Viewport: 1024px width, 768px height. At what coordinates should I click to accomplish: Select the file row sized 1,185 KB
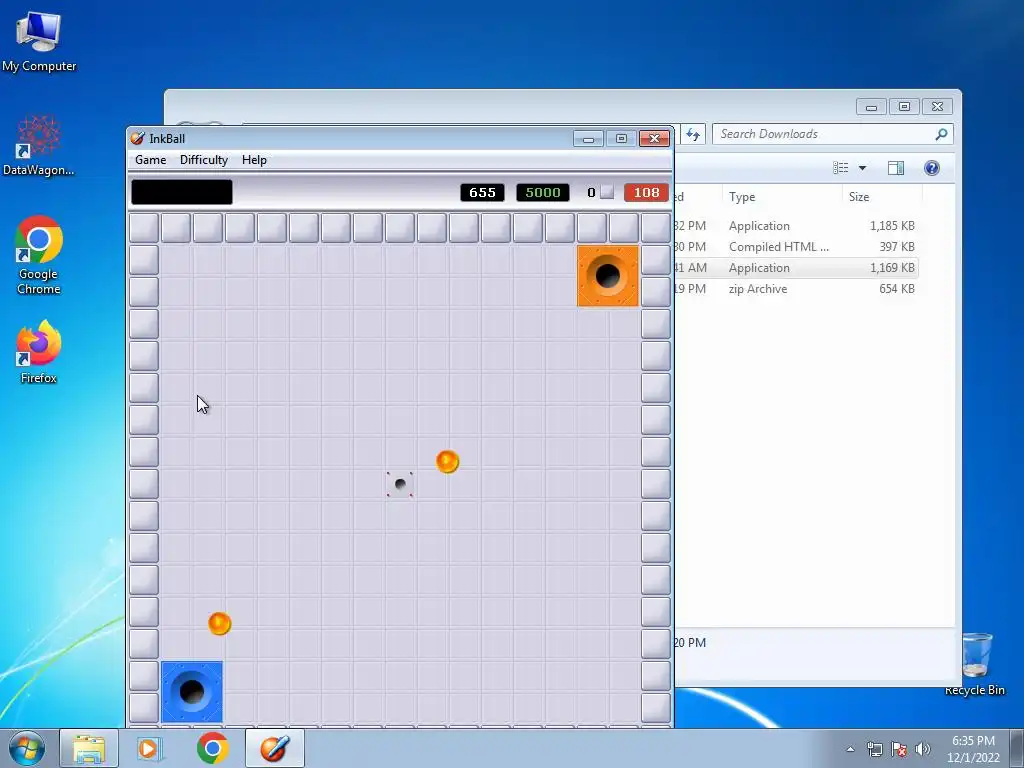pyautogui.click(x=796, y=226)
